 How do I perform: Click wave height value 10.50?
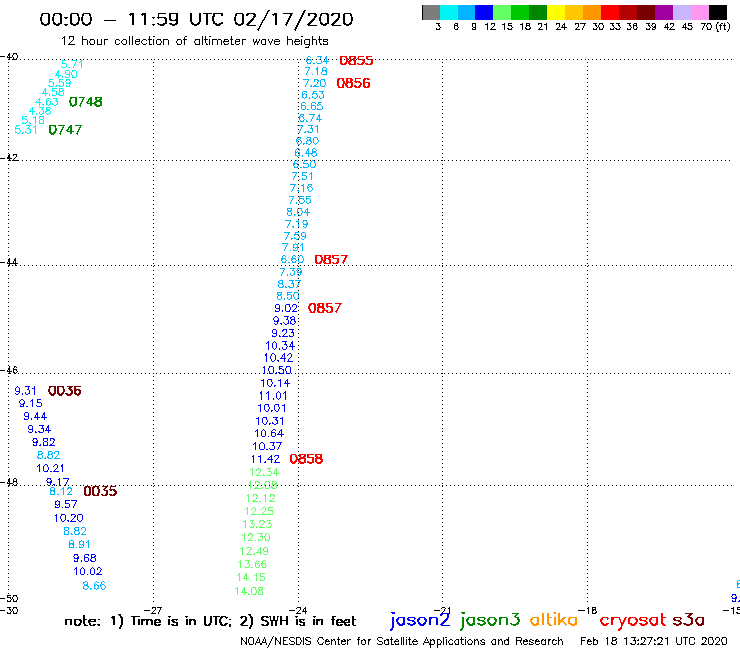[277, 371]
